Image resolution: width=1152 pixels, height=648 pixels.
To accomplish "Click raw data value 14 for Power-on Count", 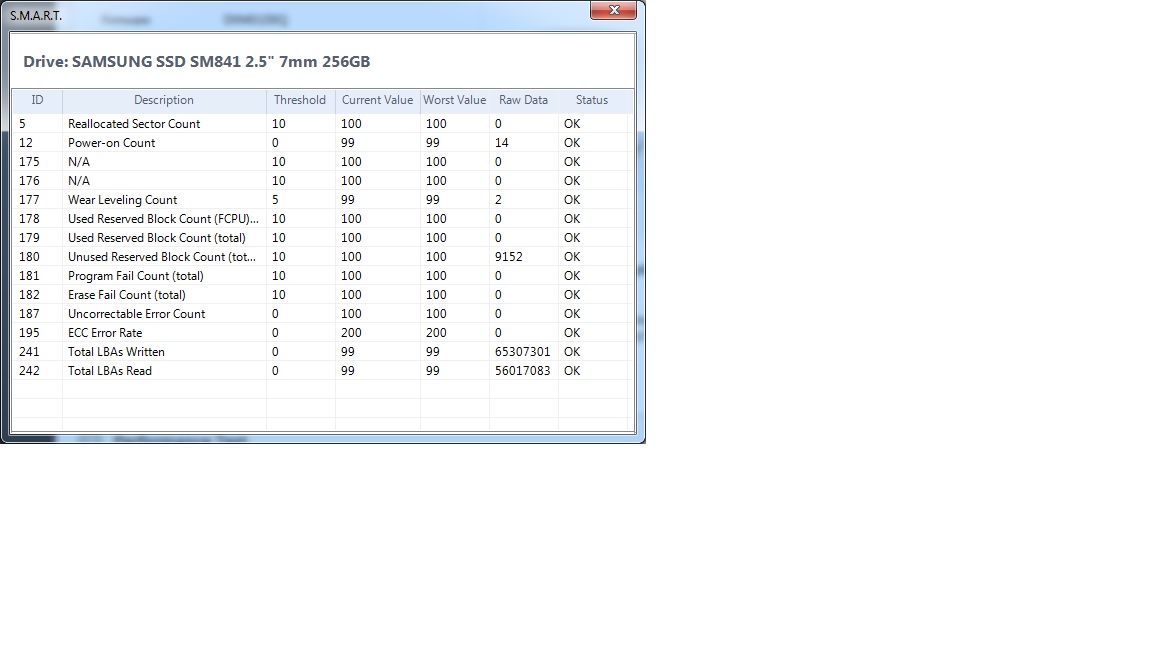I will coord(502,143).
